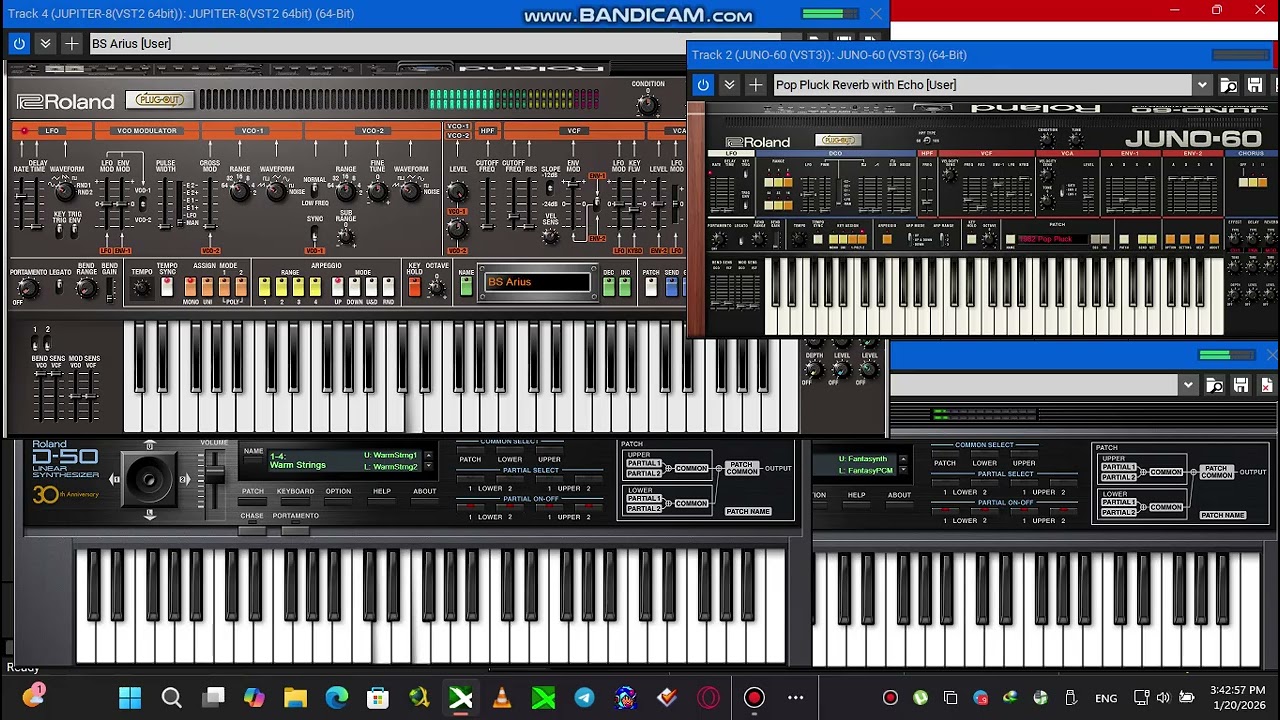Enable Mono assign mode button
1280x720 pixels.
pos(190,288)
